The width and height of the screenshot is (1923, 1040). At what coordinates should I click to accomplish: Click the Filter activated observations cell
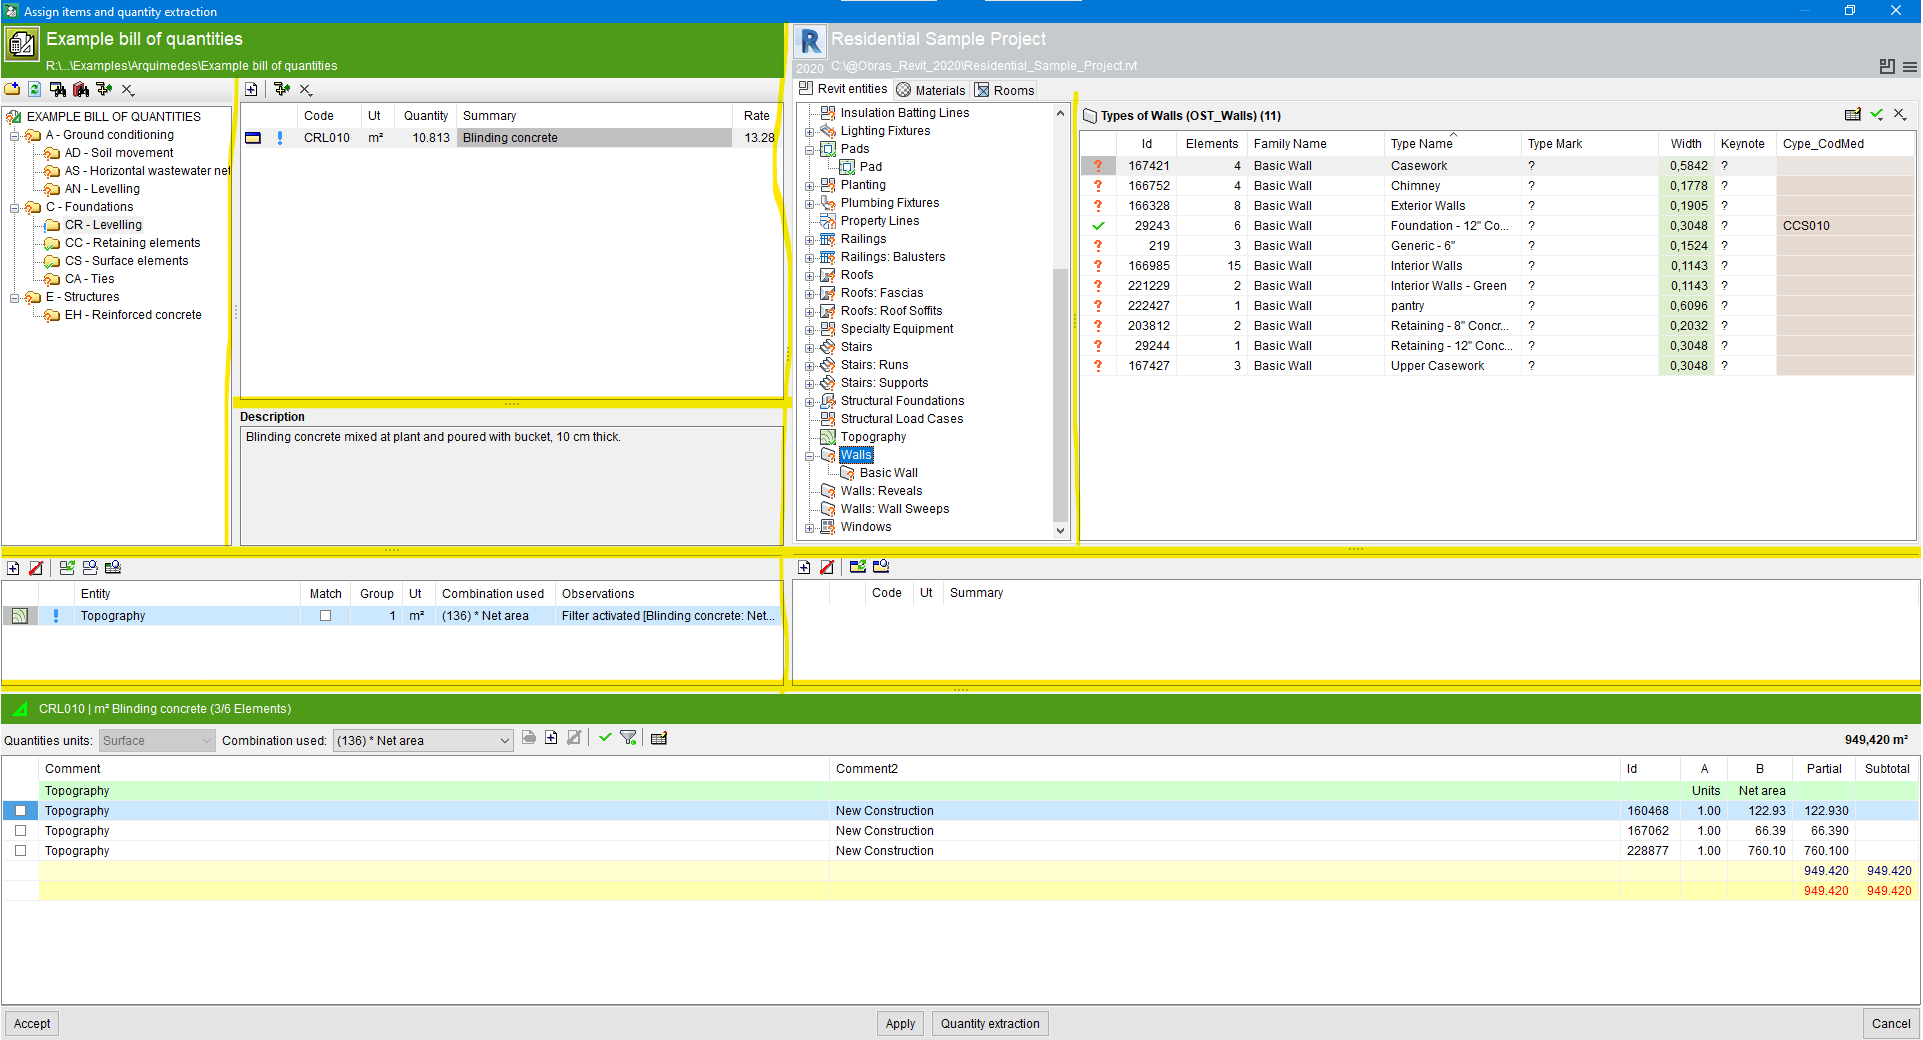click(x=668, y=616)
